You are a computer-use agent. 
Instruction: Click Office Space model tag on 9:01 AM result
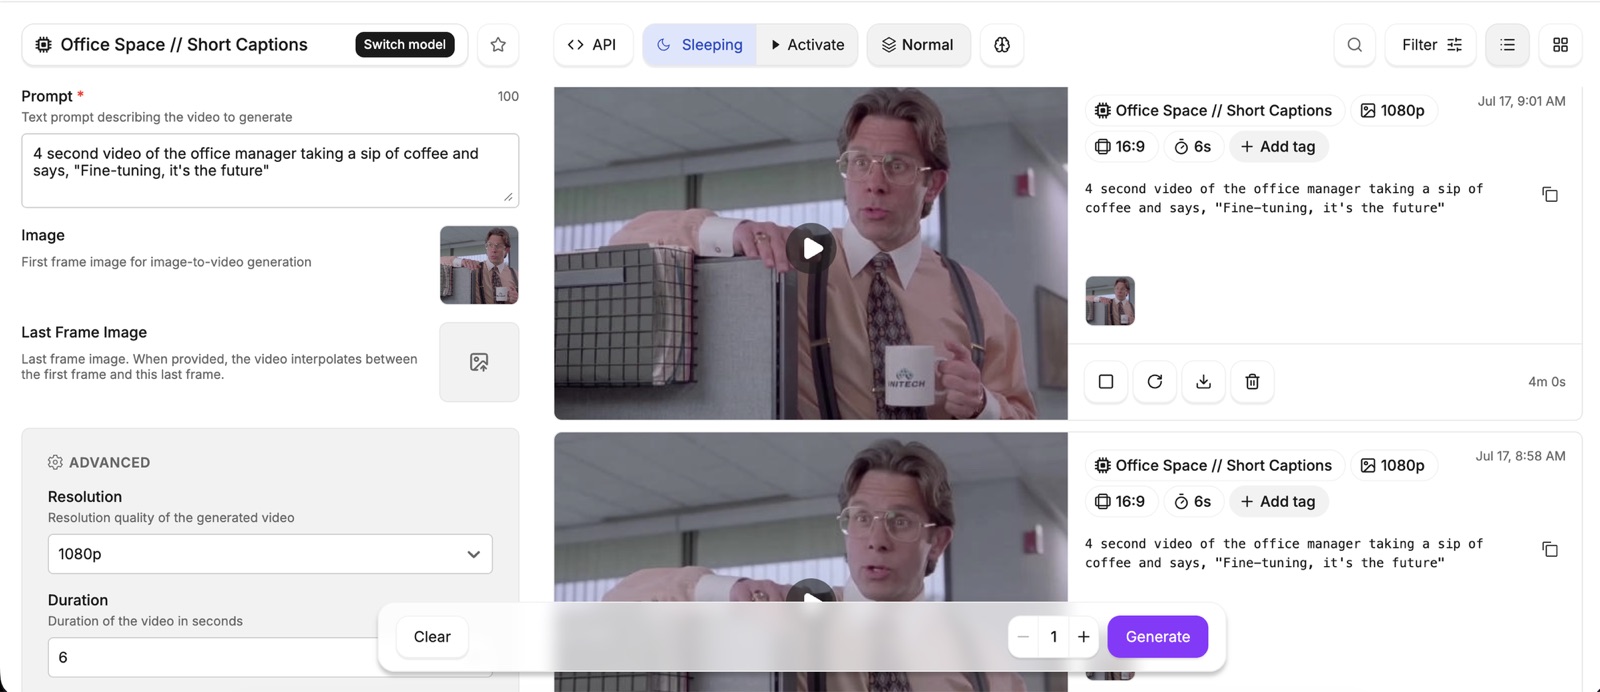pyautogui.click(x=1213, y=111)
